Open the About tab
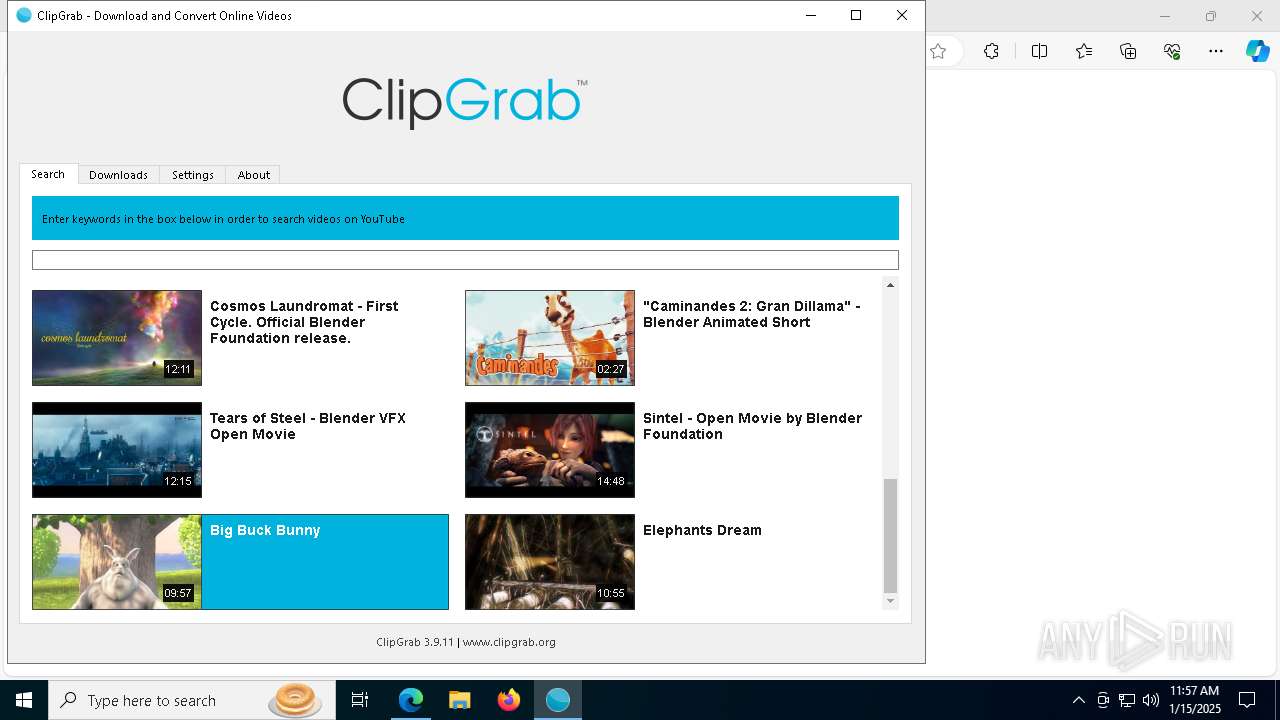The height and width of the screenshot is (720, 1280). (x=253, y=174)
